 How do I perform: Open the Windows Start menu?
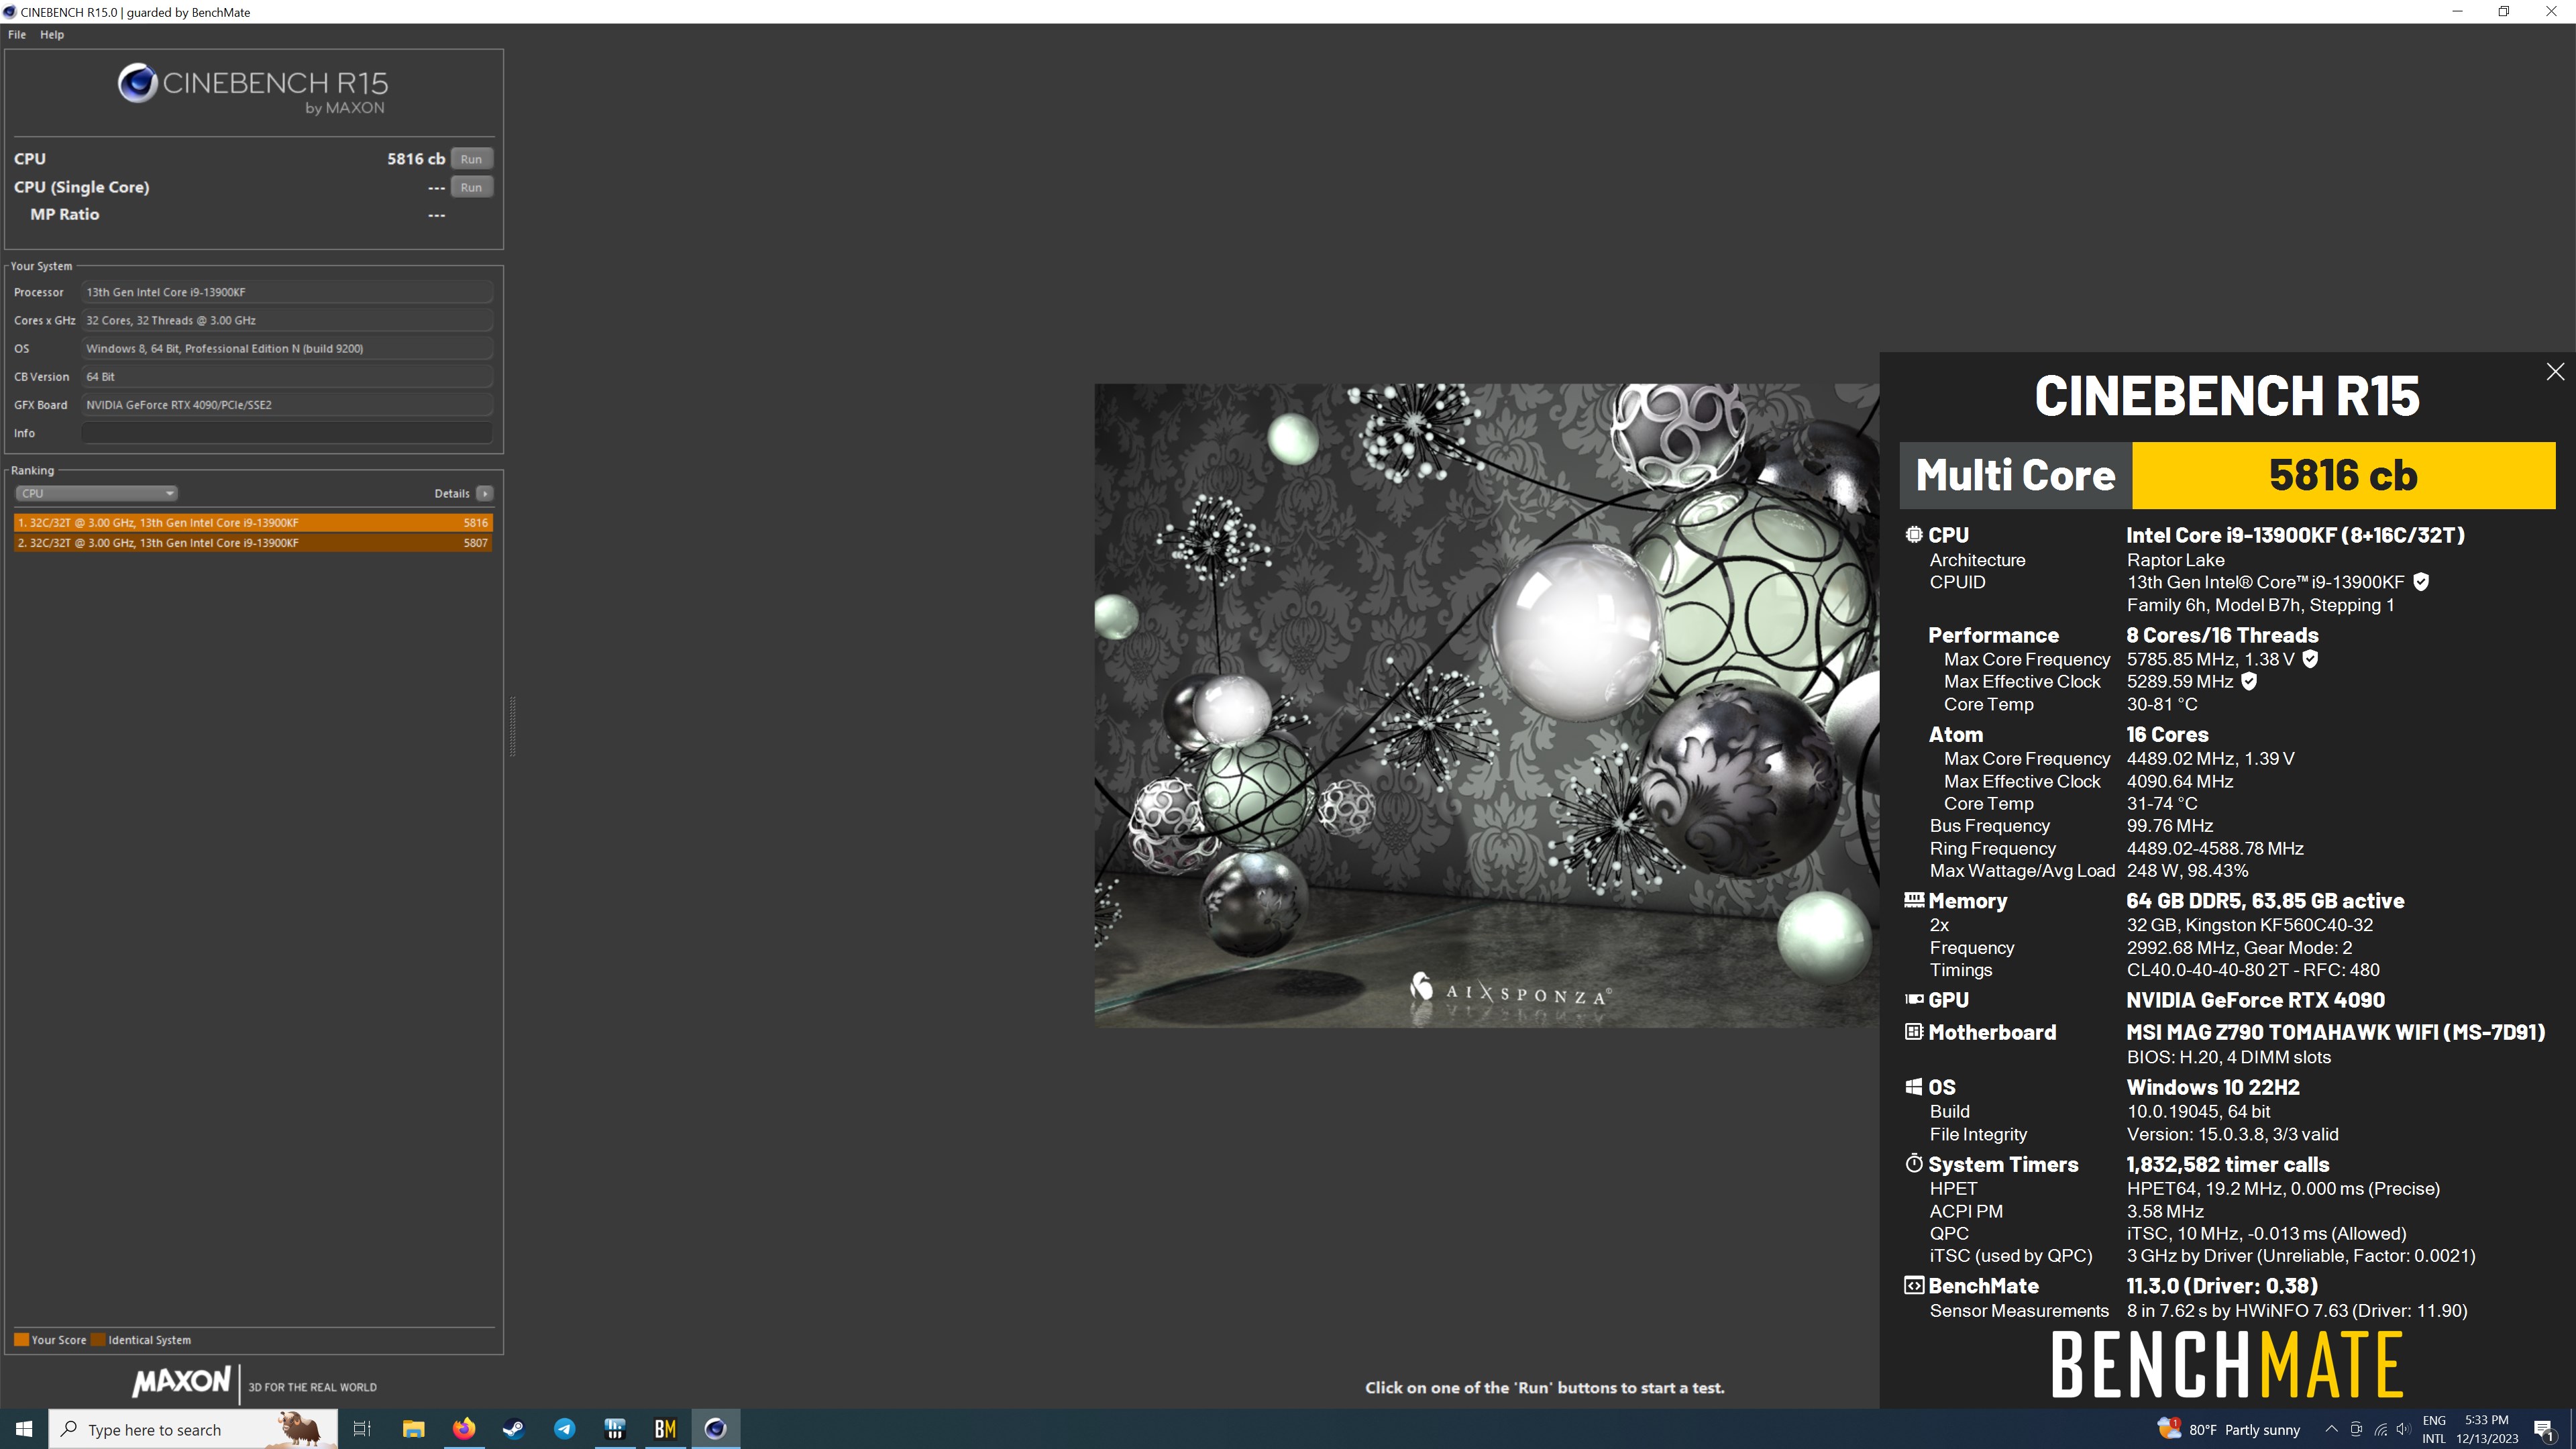pyautogui.click(x=24, y=1429)
